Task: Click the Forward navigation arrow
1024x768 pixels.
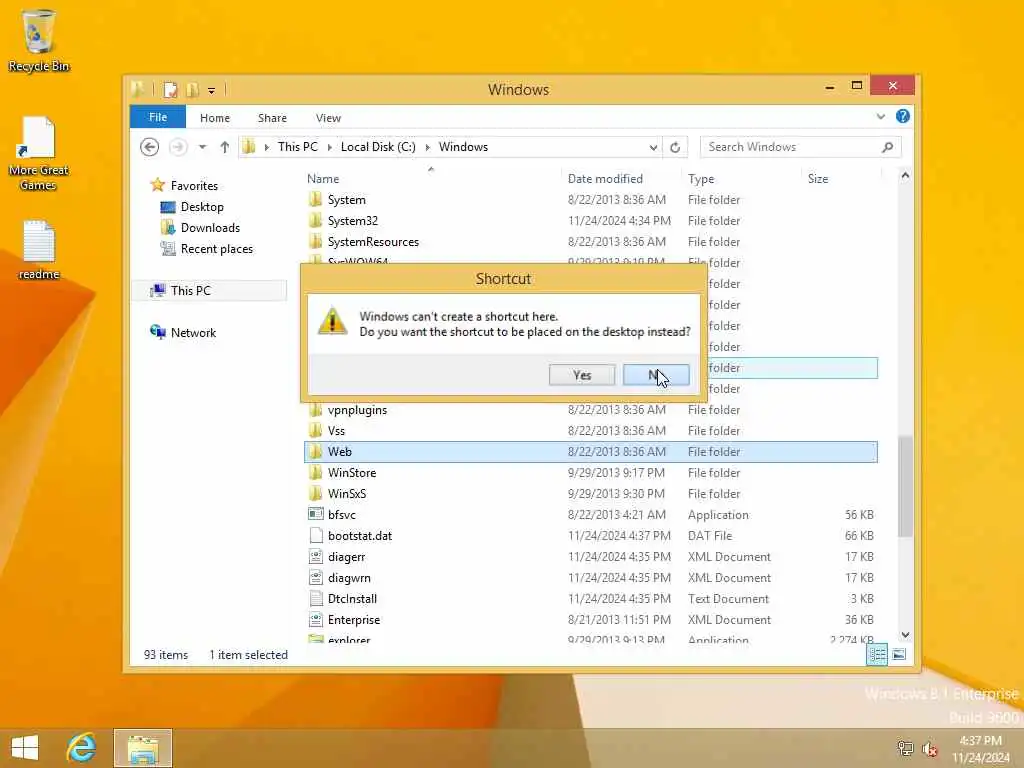Action: click(178, 147)
